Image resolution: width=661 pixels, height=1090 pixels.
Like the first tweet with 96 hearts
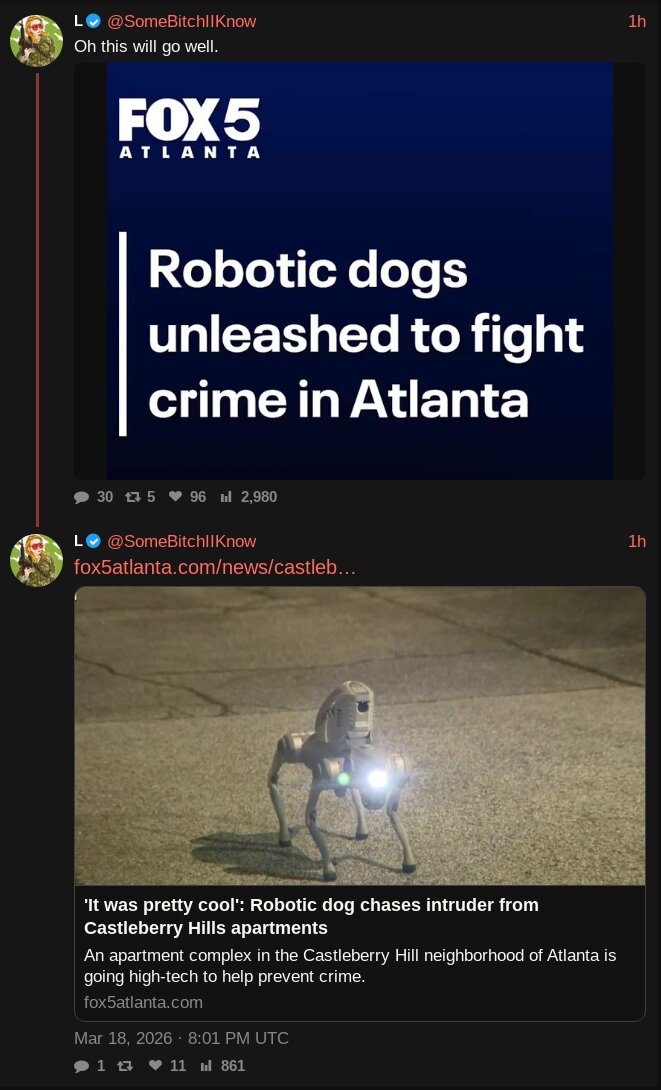[175, 496]
